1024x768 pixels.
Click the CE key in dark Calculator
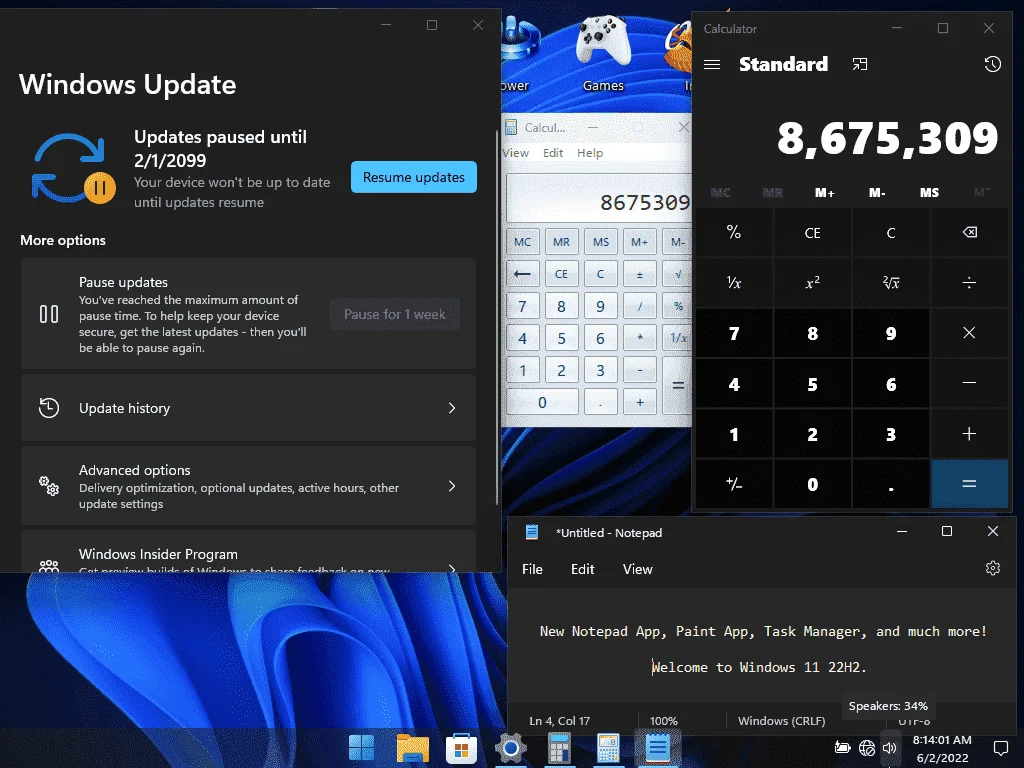coord(812,232)
